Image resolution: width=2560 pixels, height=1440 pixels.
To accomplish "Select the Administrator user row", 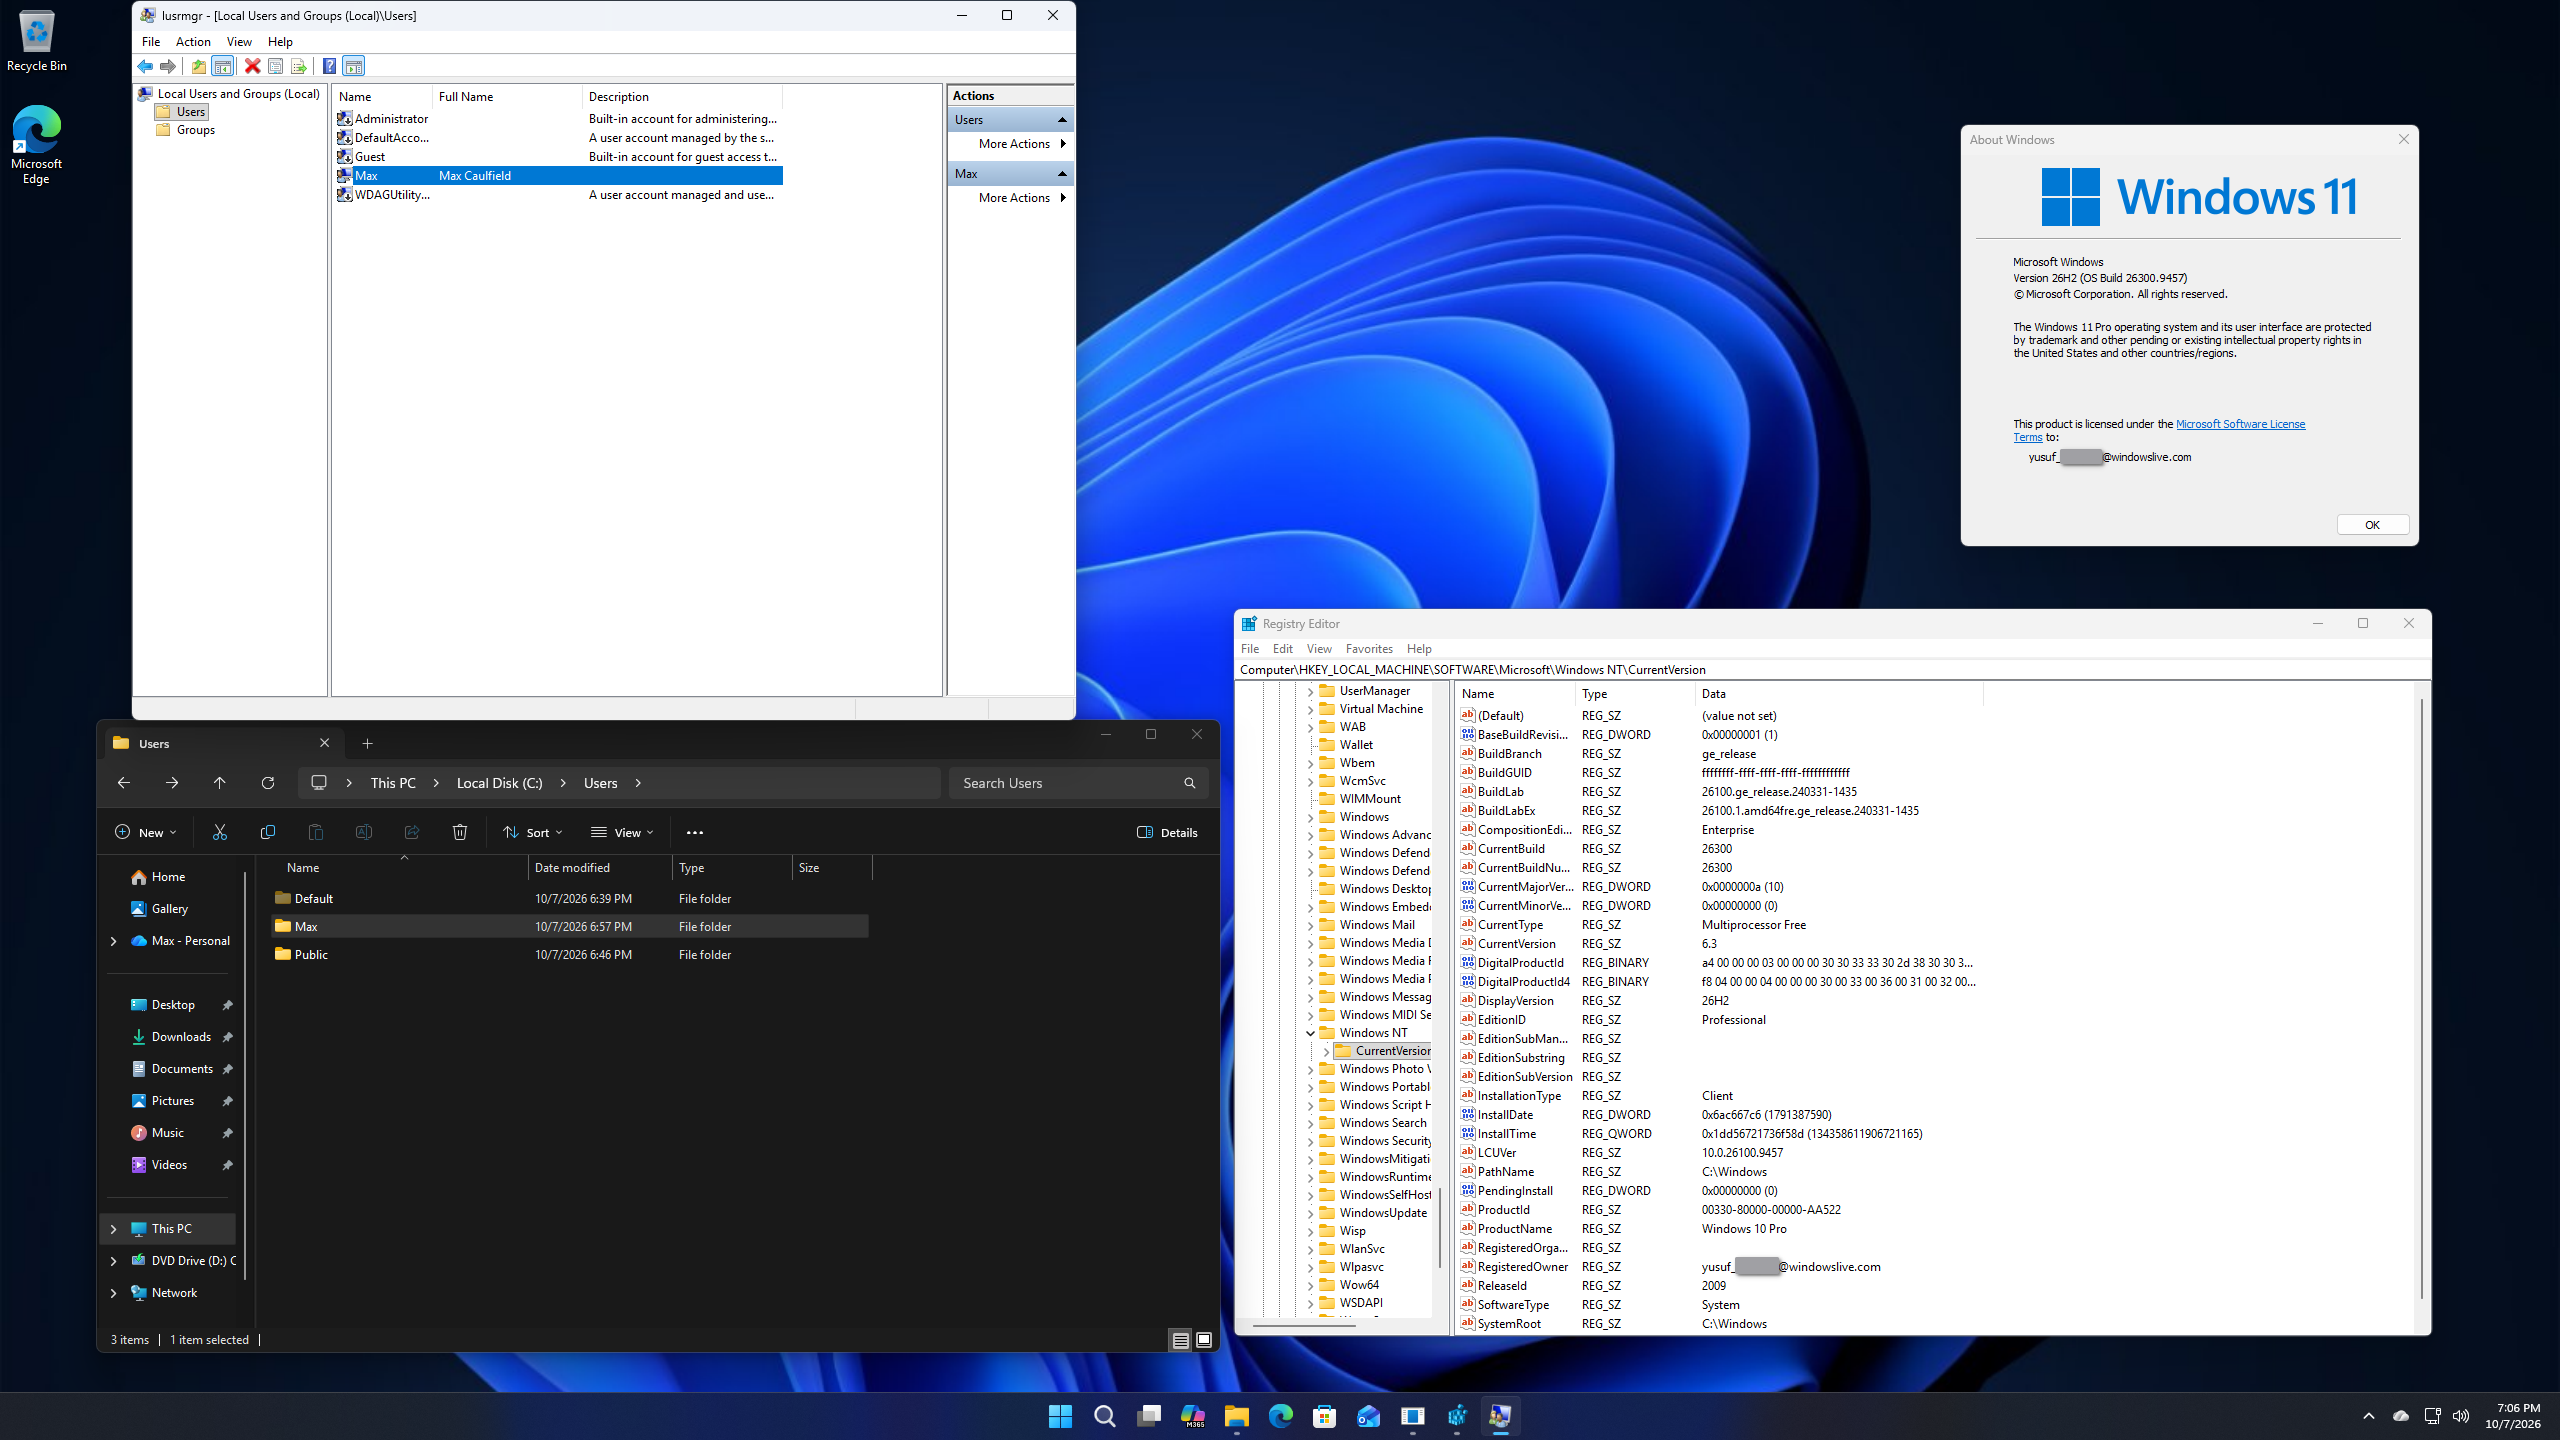I will 558,119.
